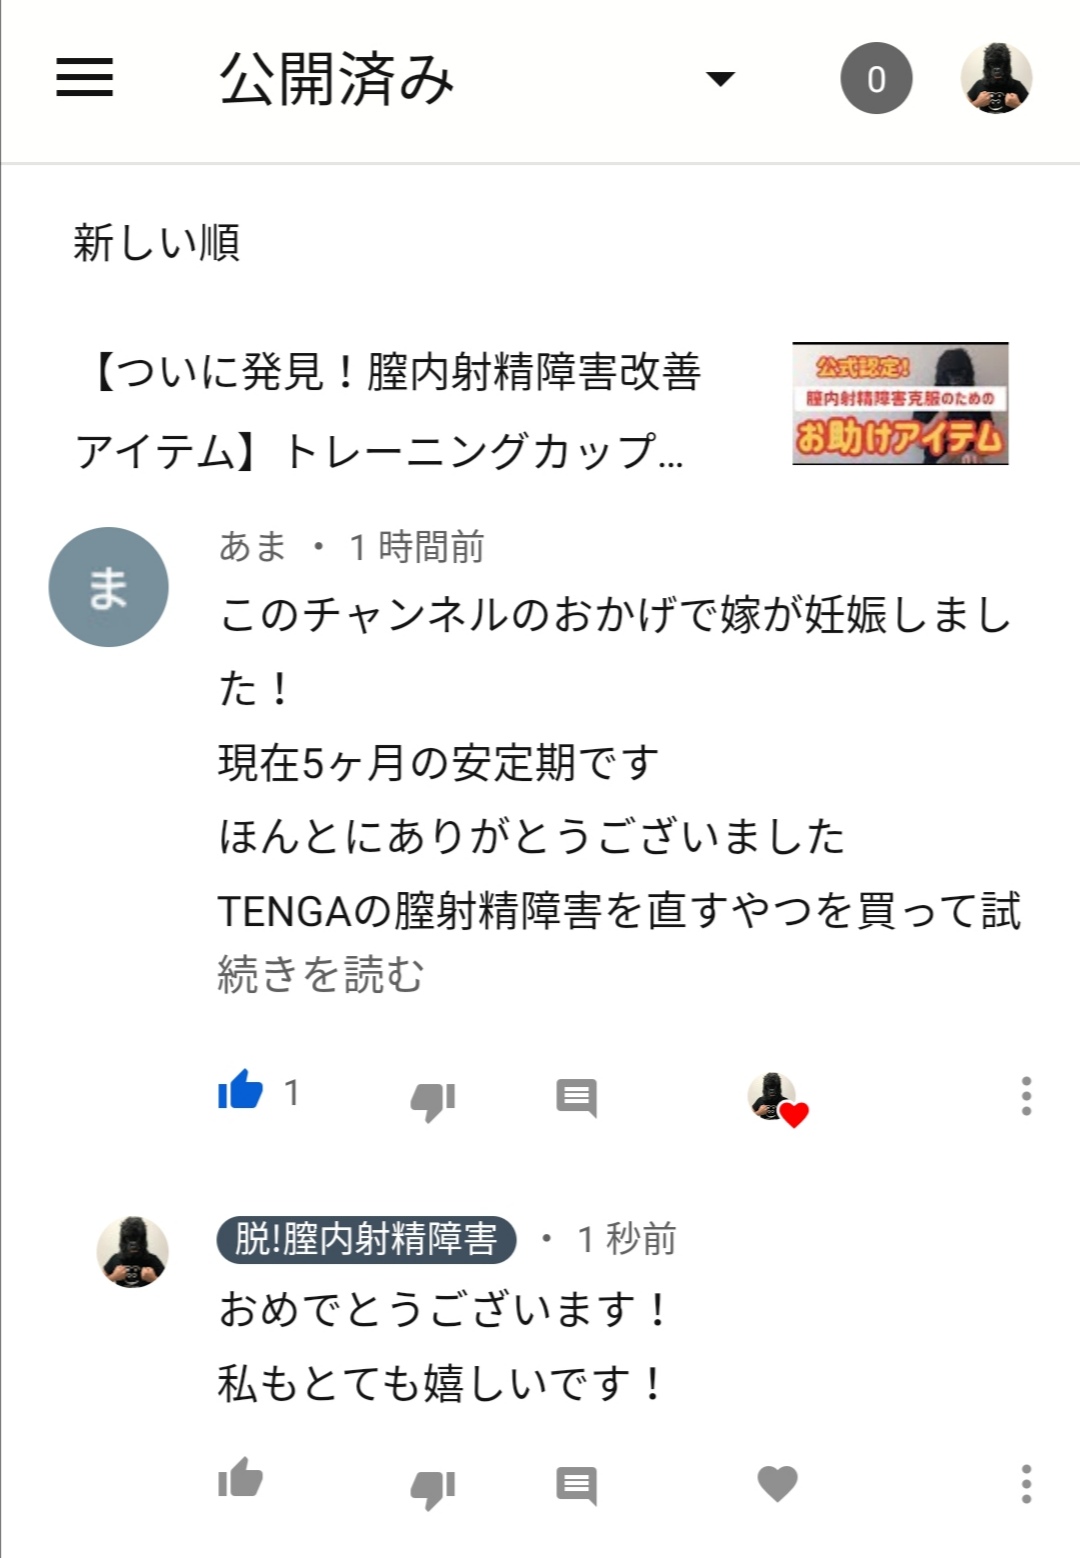Change the 新しい順 sort order
The width and height of the screenshot is (1080, 1558).
(157, 243)
